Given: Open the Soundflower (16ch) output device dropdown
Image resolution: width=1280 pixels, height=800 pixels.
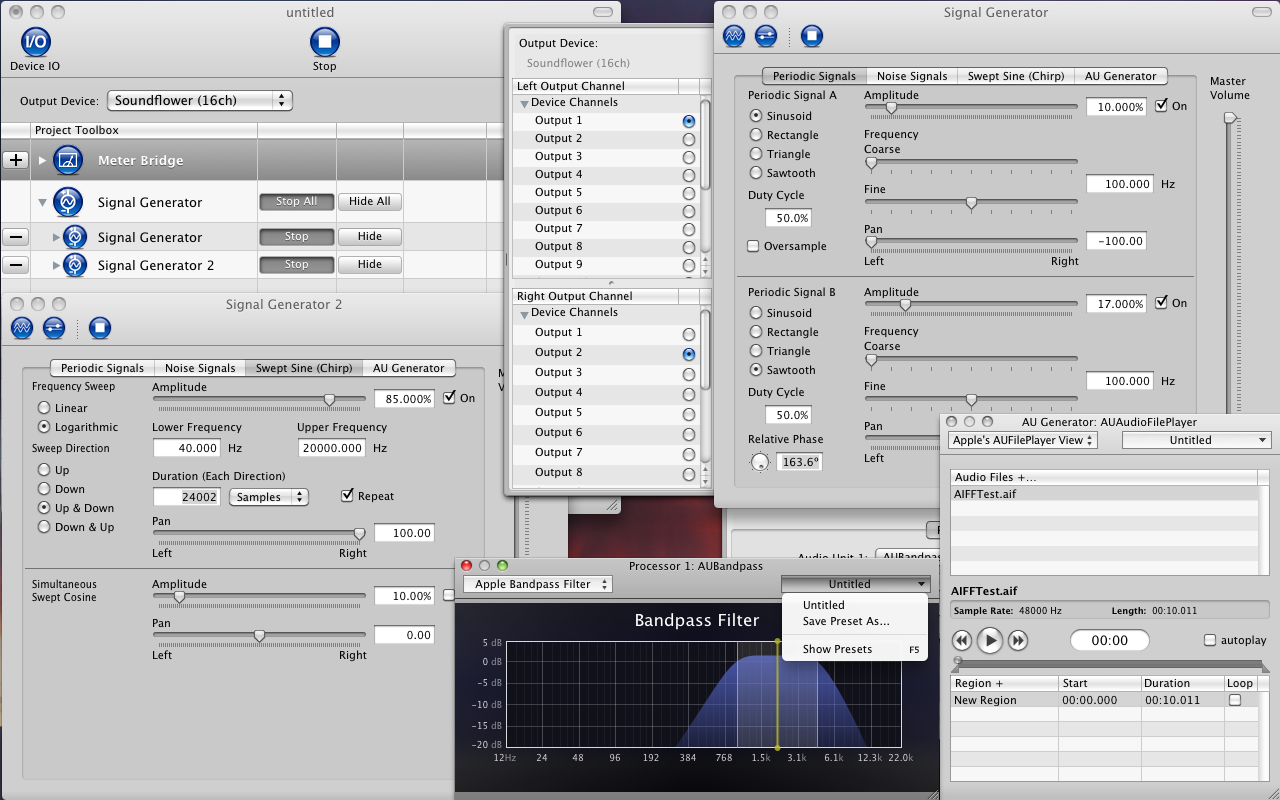Looking at the screenshot, I should [199, 100].
